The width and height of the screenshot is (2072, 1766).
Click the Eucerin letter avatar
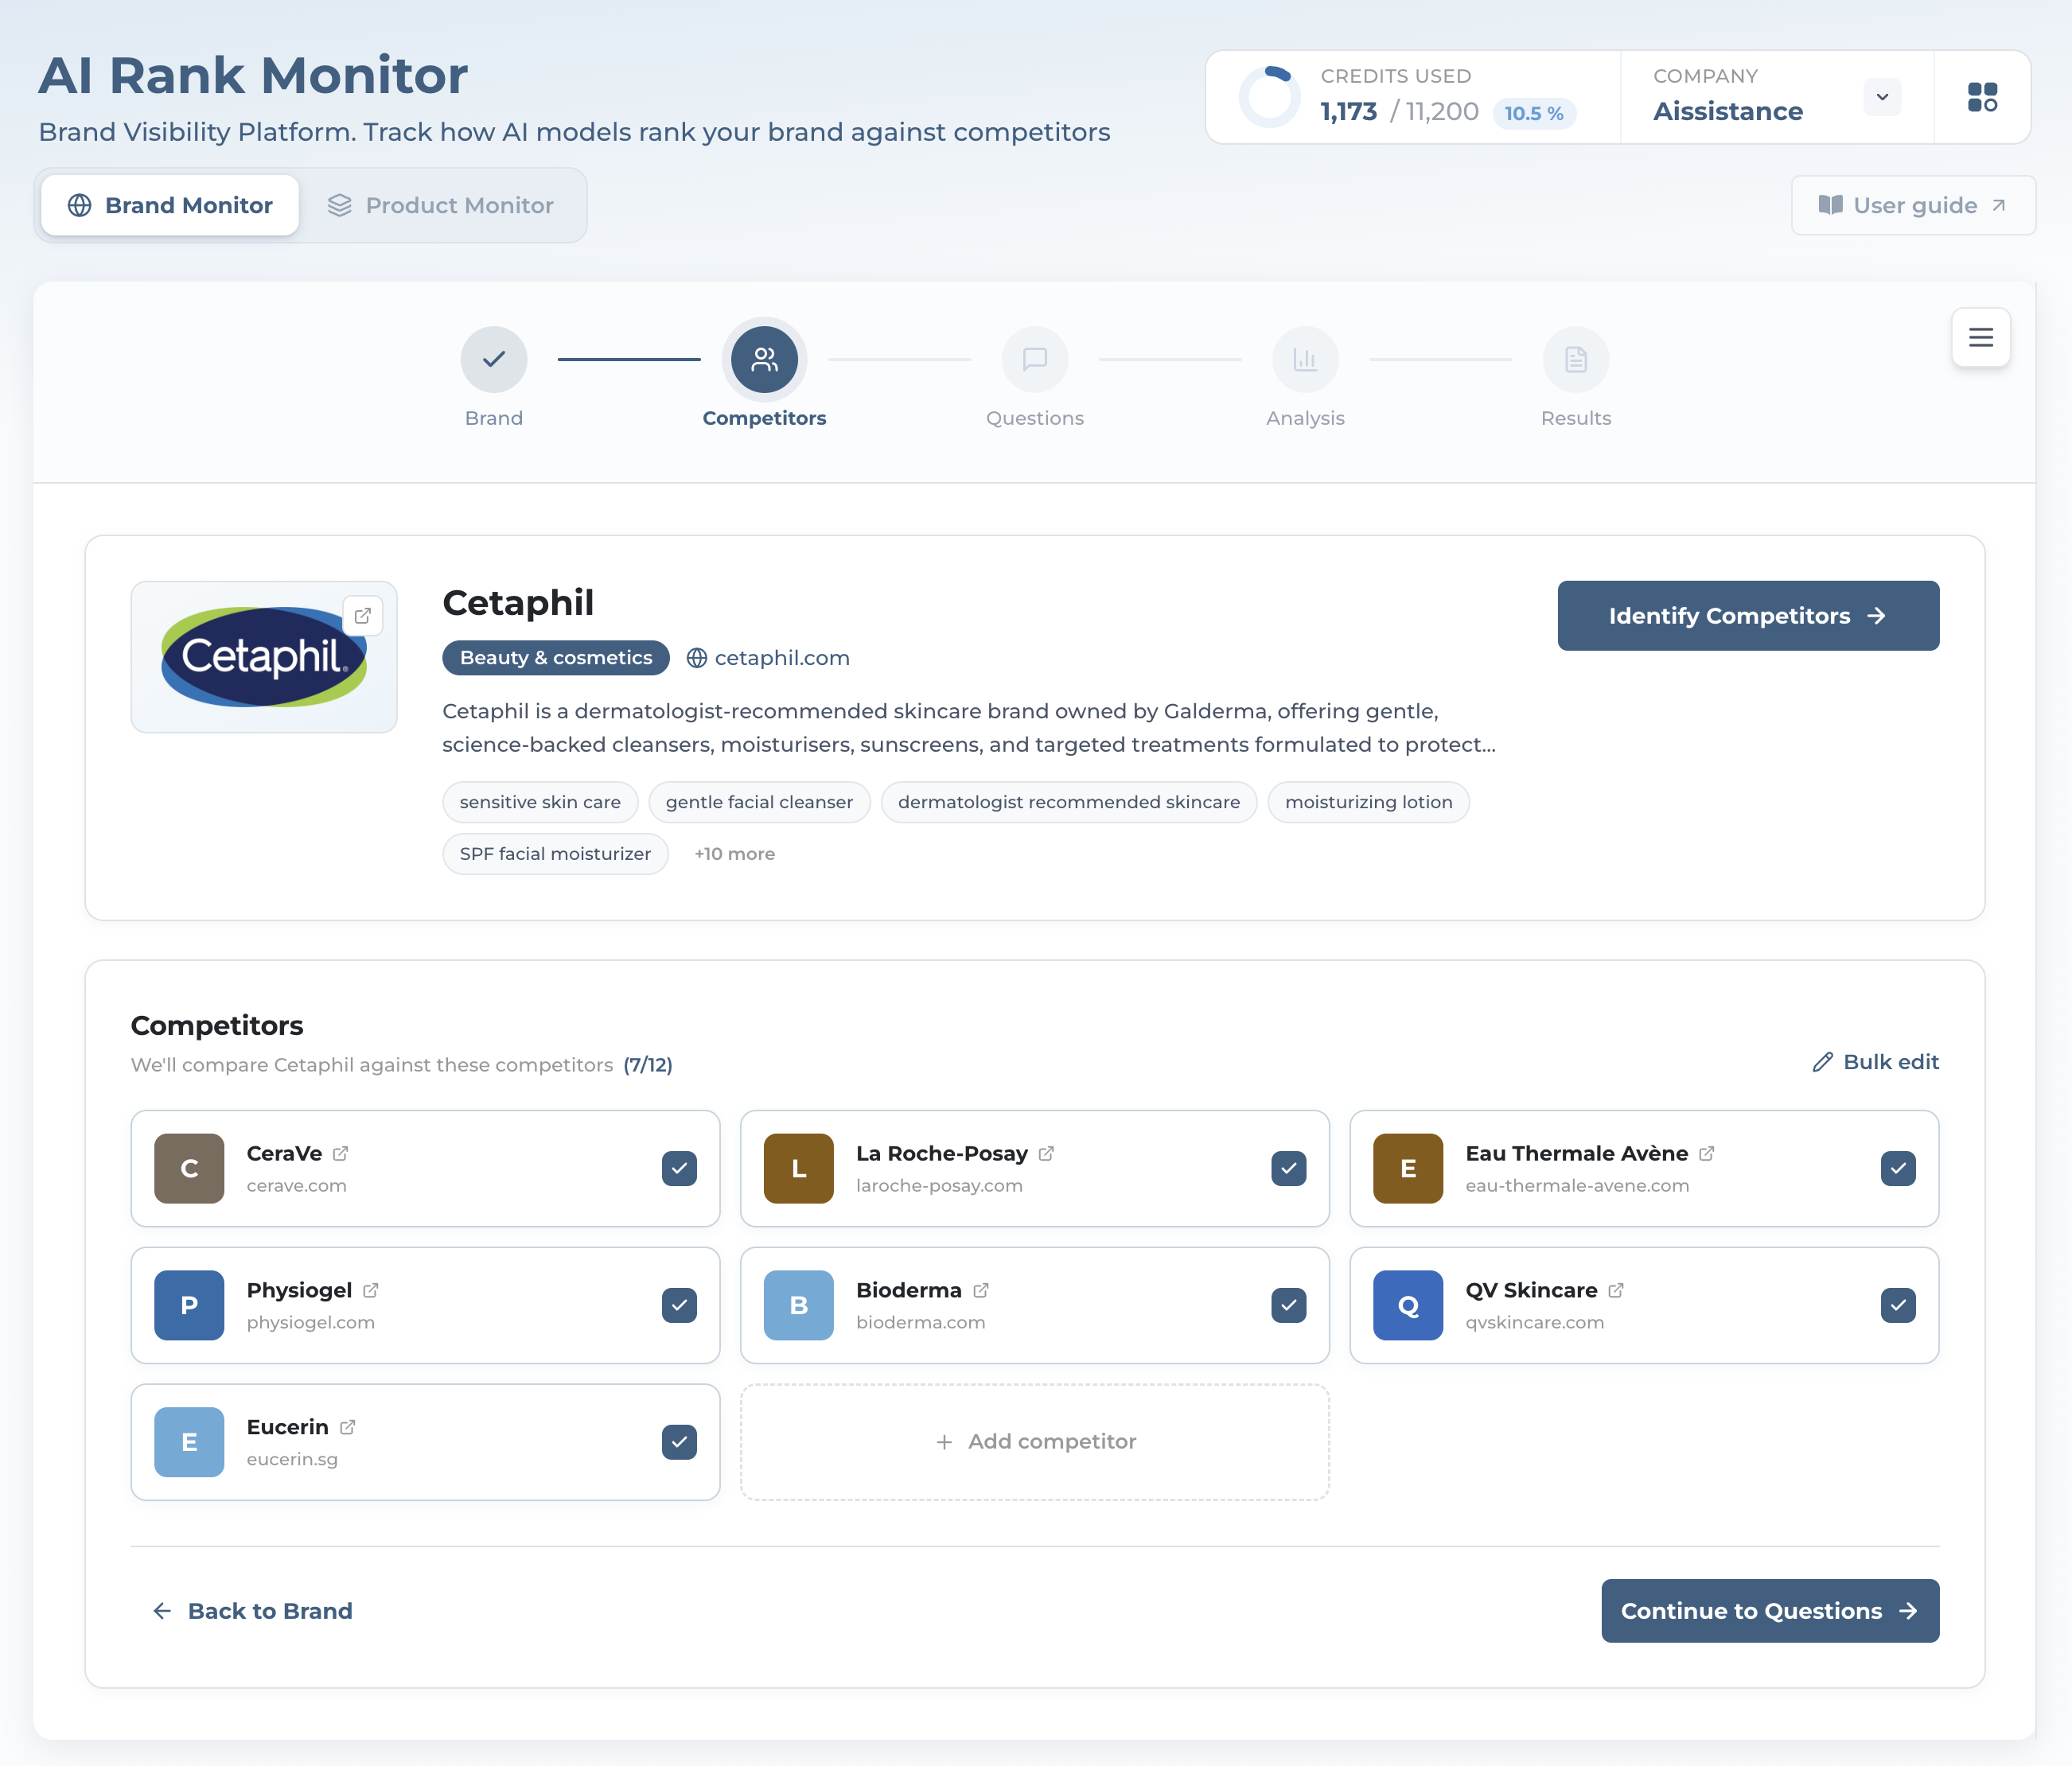point(189,1442)
